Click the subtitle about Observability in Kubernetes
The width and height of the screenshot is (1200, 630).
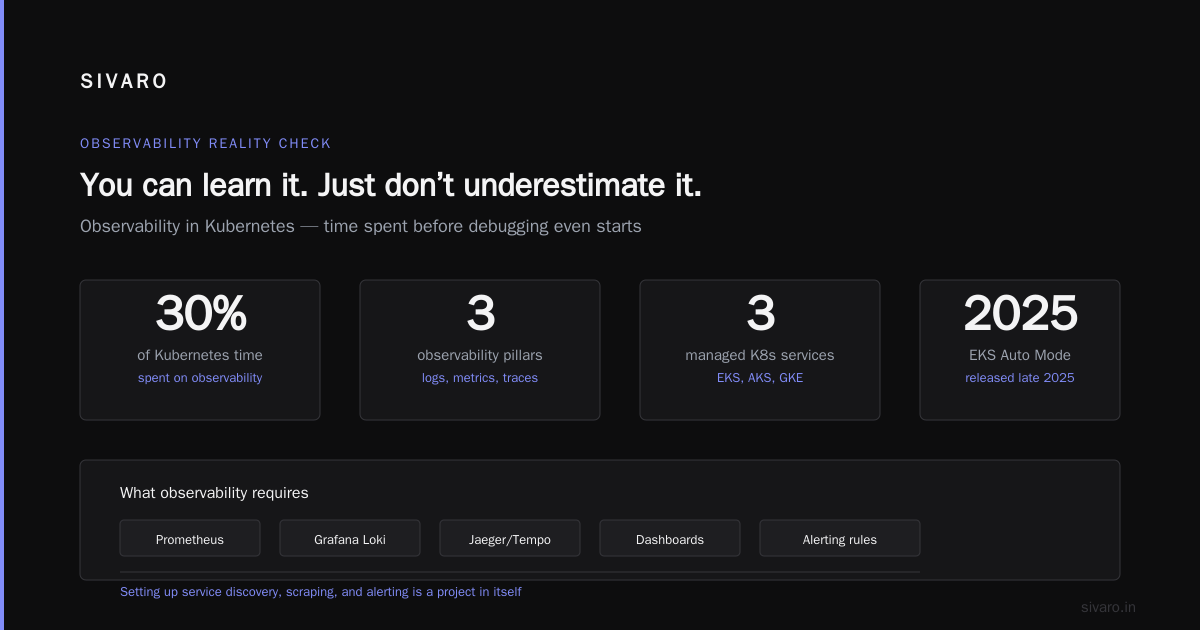pyautogui.click(x=361, y=226)
